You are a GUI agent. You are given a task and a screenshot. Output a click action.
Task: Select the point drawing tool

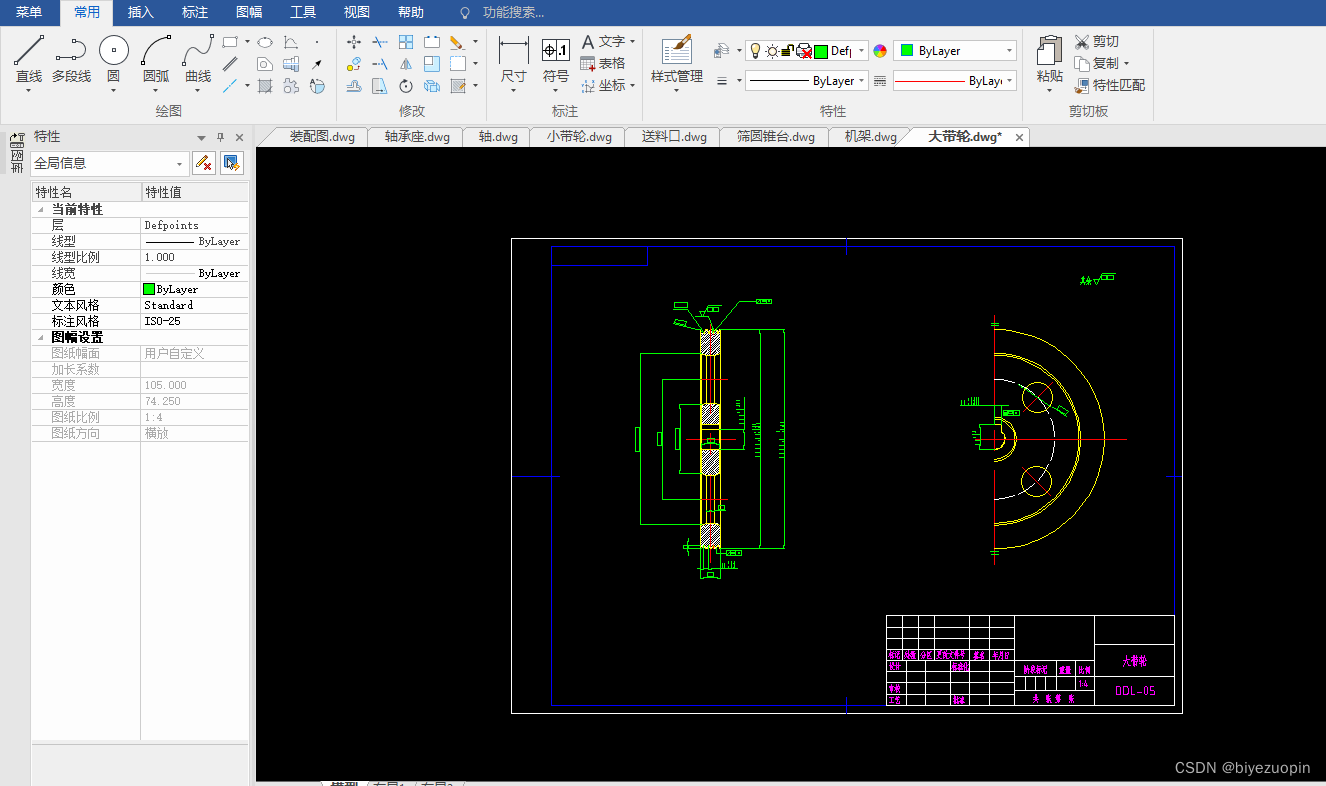pyautogui.click(x=317, y=42)
